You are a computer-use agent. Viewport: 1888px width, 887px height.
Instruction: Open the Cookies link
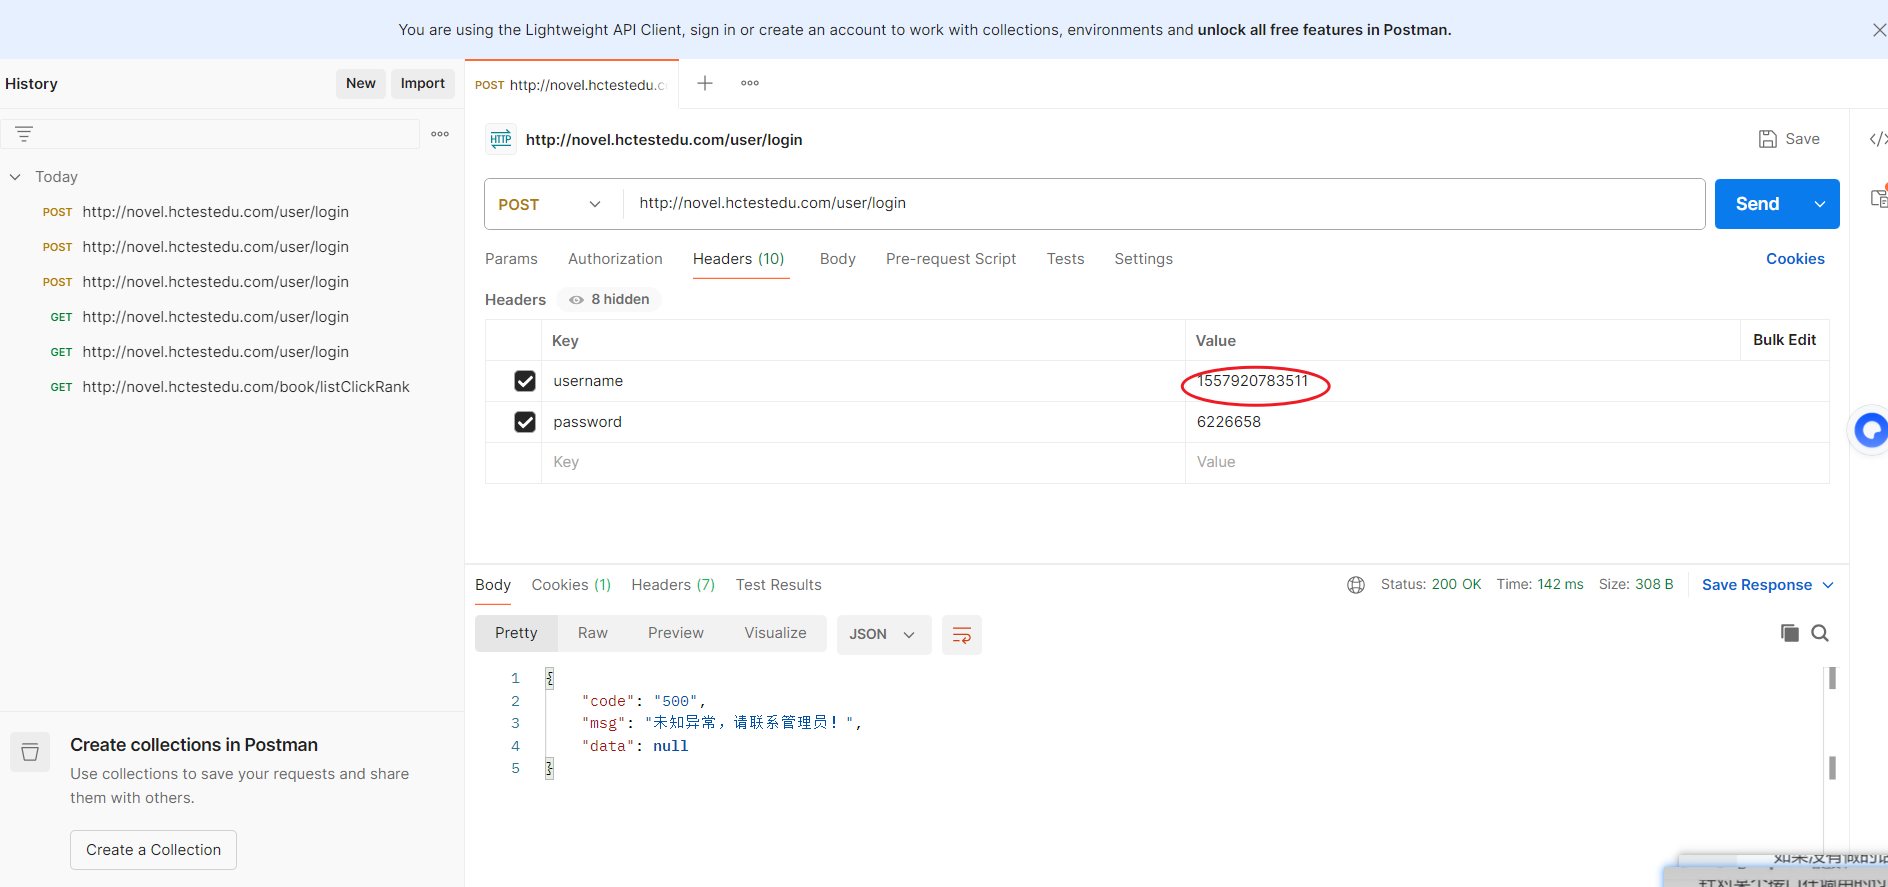pyautogui.click(x=1795, y=259)
